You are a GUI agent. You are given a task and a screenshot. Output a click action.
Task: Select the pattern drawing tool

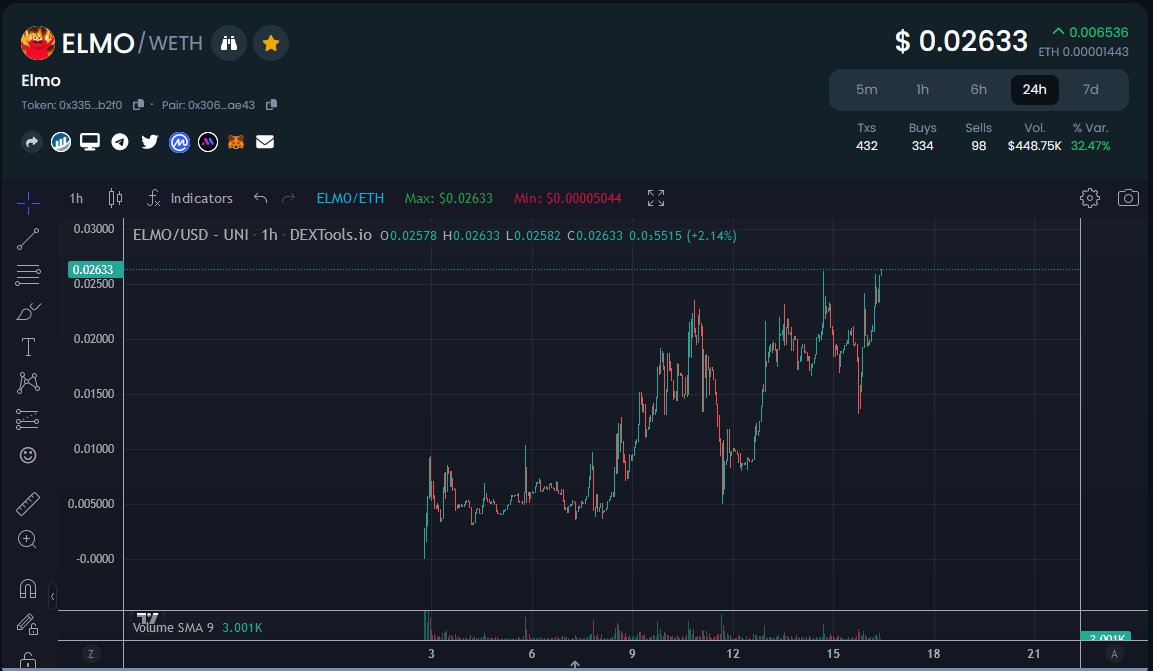point(28,382)
